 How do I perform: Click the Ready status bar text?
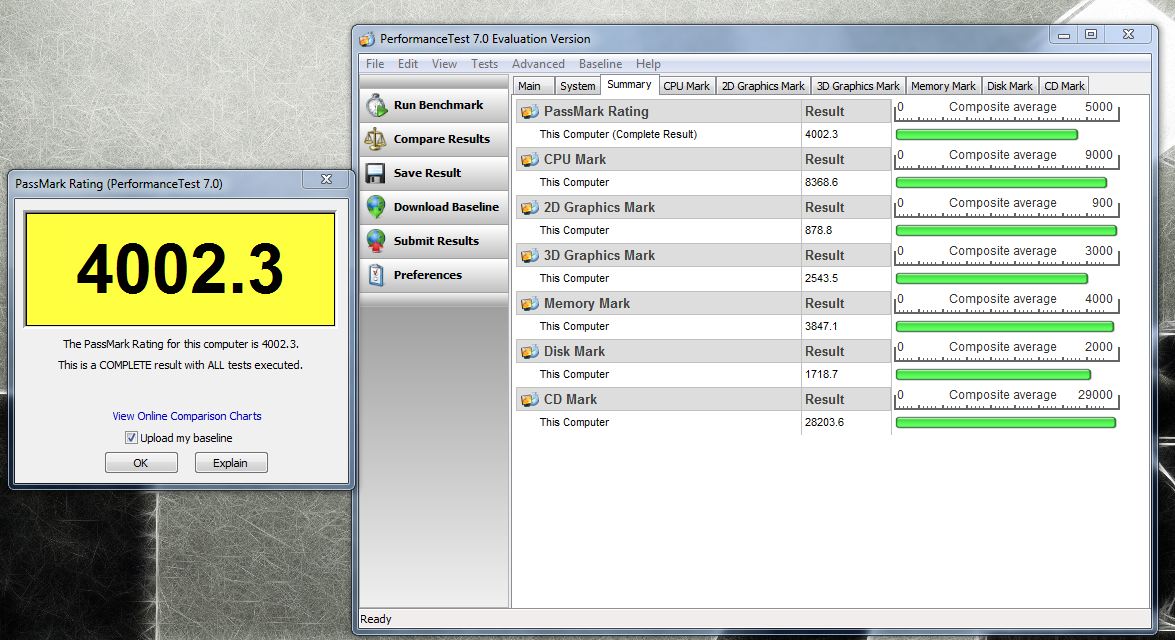pyautogui.click(x=376, y=620)
